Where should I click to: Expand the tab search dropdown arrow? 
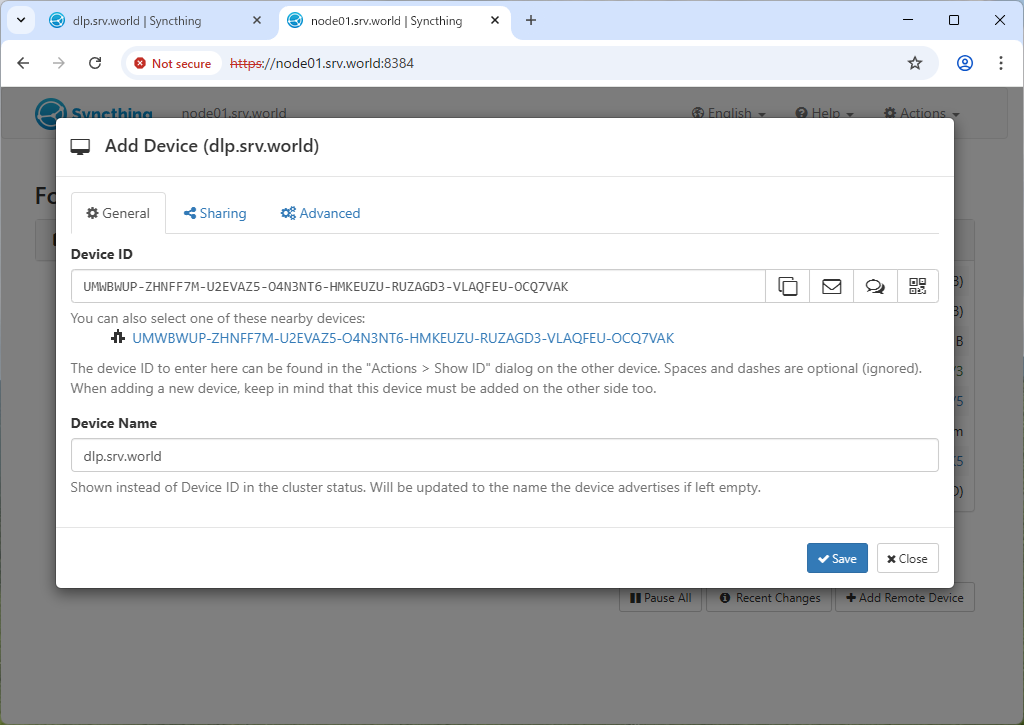[20, 20]
